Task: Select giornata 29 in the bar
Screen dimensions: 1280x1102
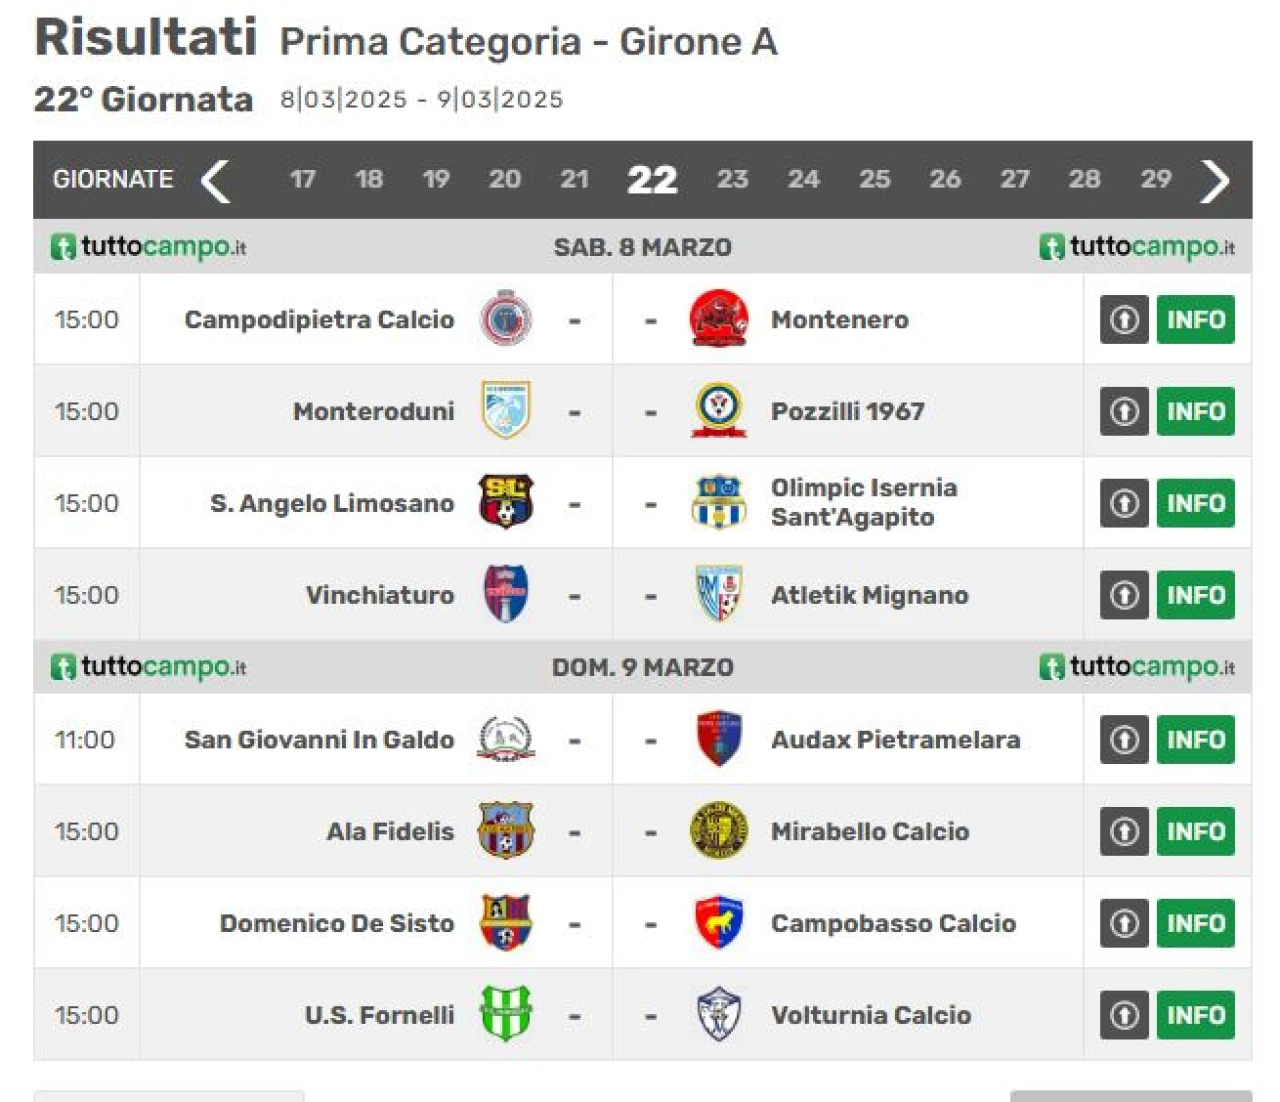Action: coord(1155,179)
